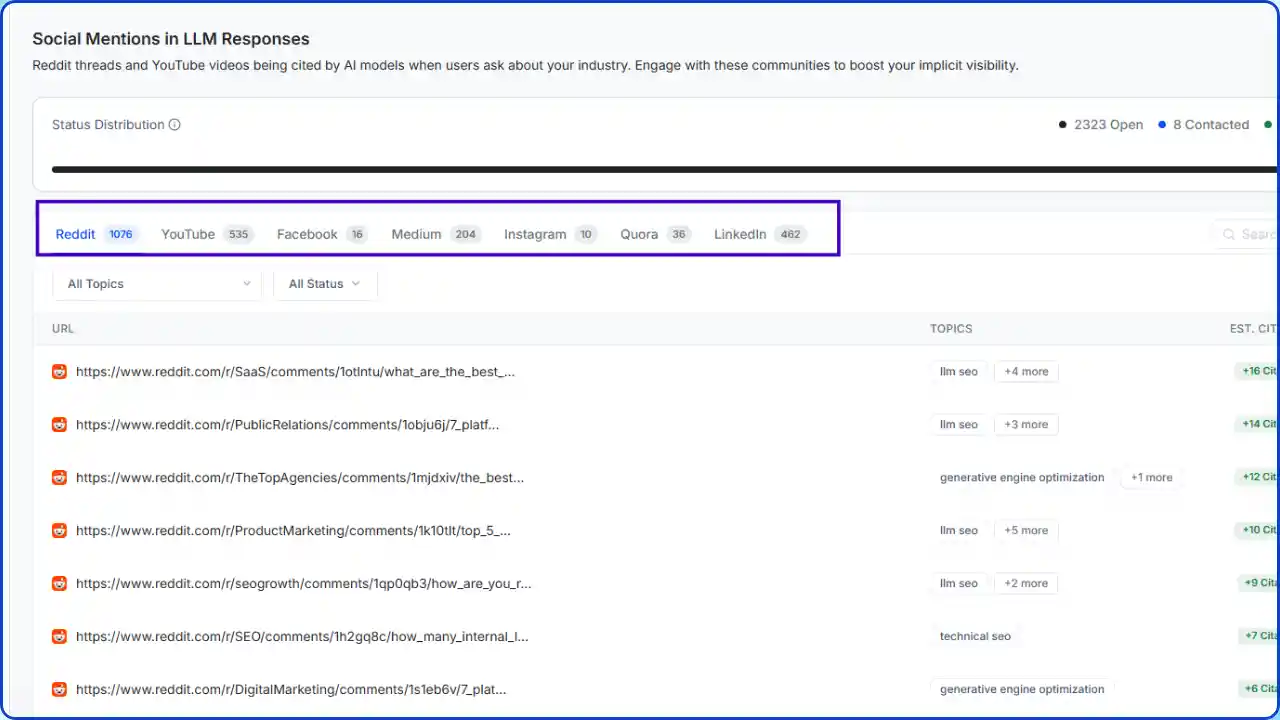
Task: Expand +3 more topics in PublicRelations row
Action: pyautogui.click(x=1026, y=424)
